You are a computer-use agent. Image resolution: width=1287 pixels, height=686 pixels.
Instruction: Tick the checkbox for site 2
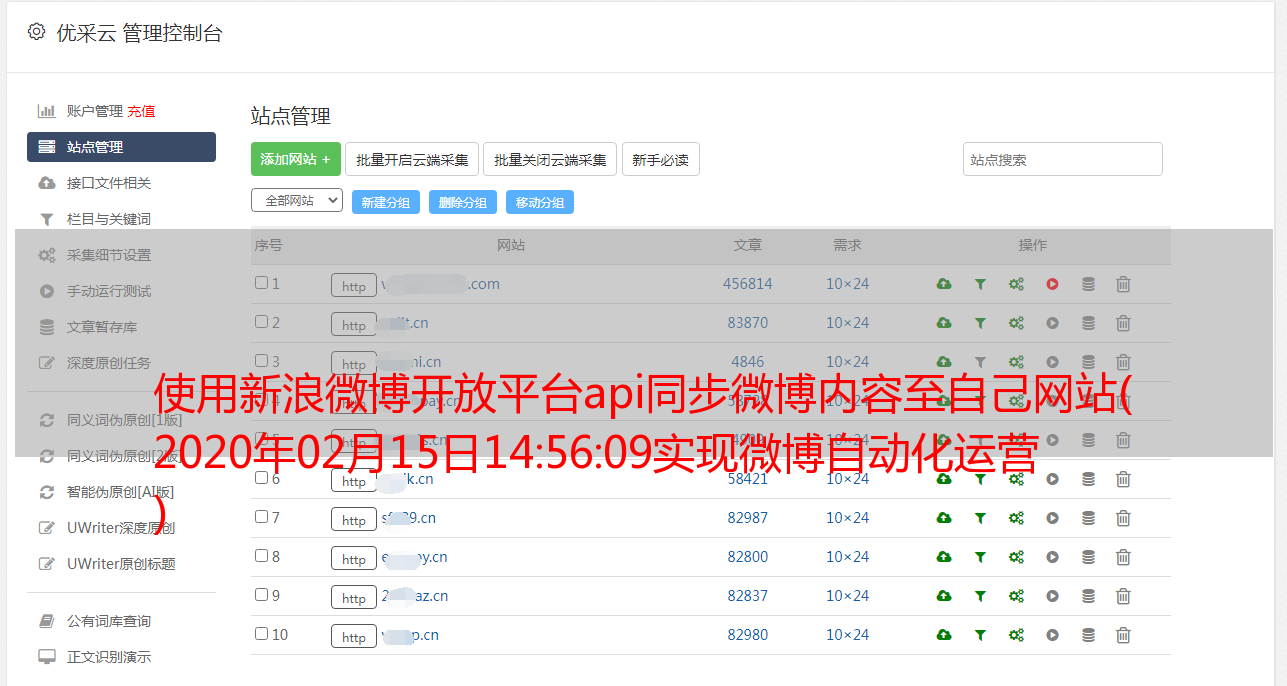pos(261,322)
